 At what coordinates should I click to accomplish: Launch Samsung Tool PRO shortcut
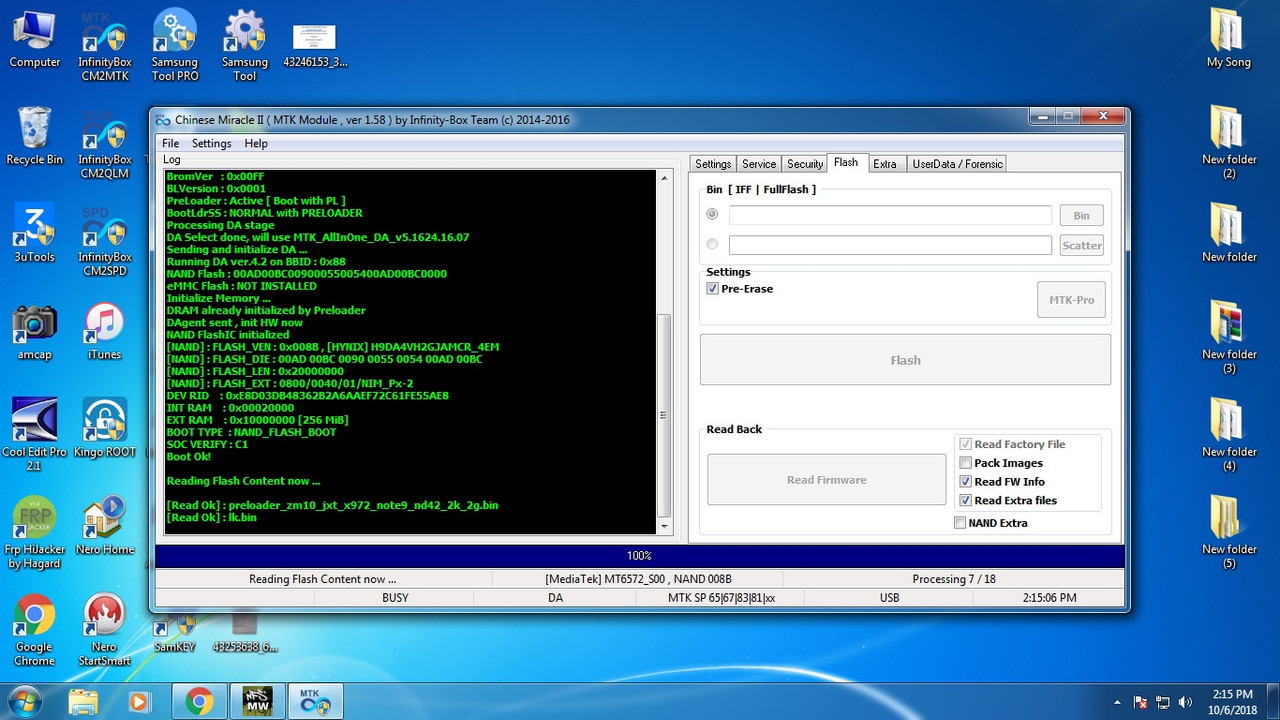[175, 46]
